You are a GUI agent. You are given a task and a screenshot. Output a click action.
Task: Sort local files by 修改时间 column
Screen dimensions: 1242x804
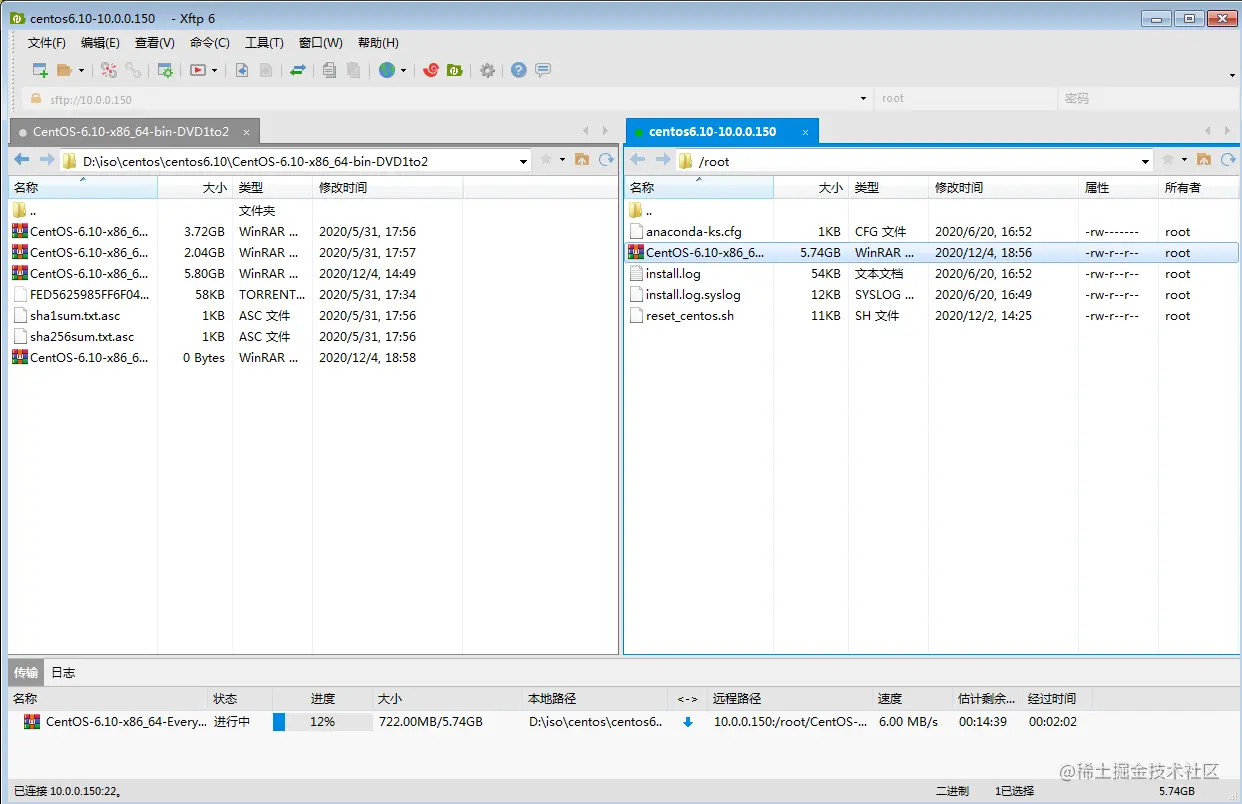[387, 188]
